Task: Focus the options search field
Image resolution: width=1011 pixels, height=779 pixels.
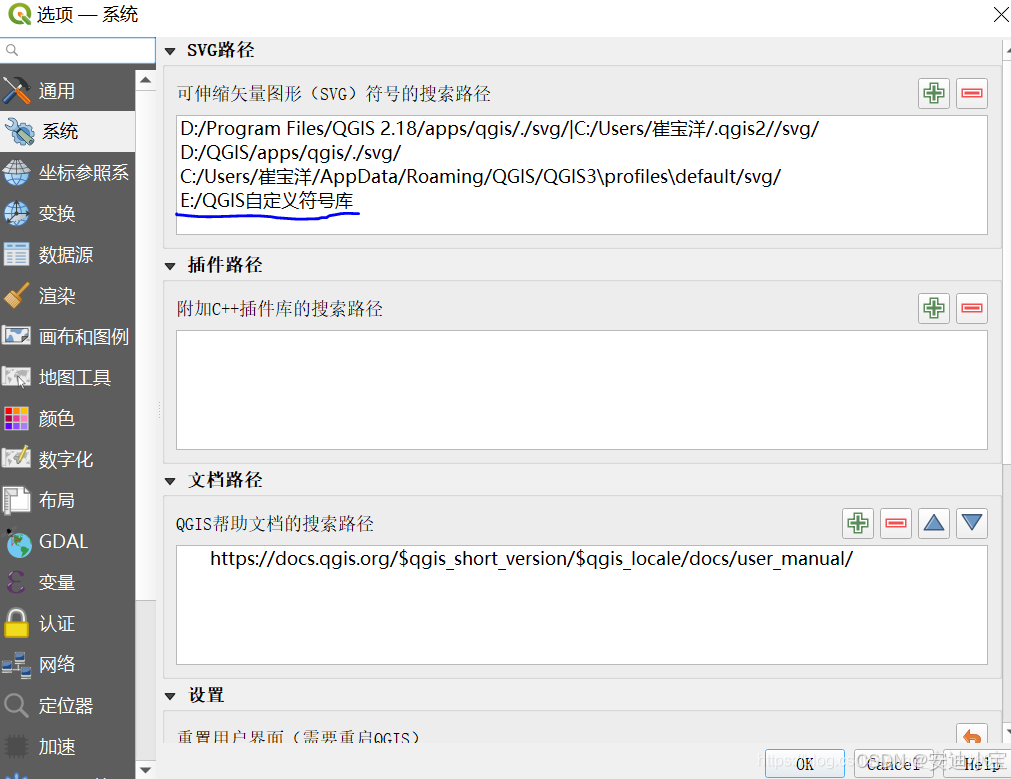Action: click(x=77, y=50)
